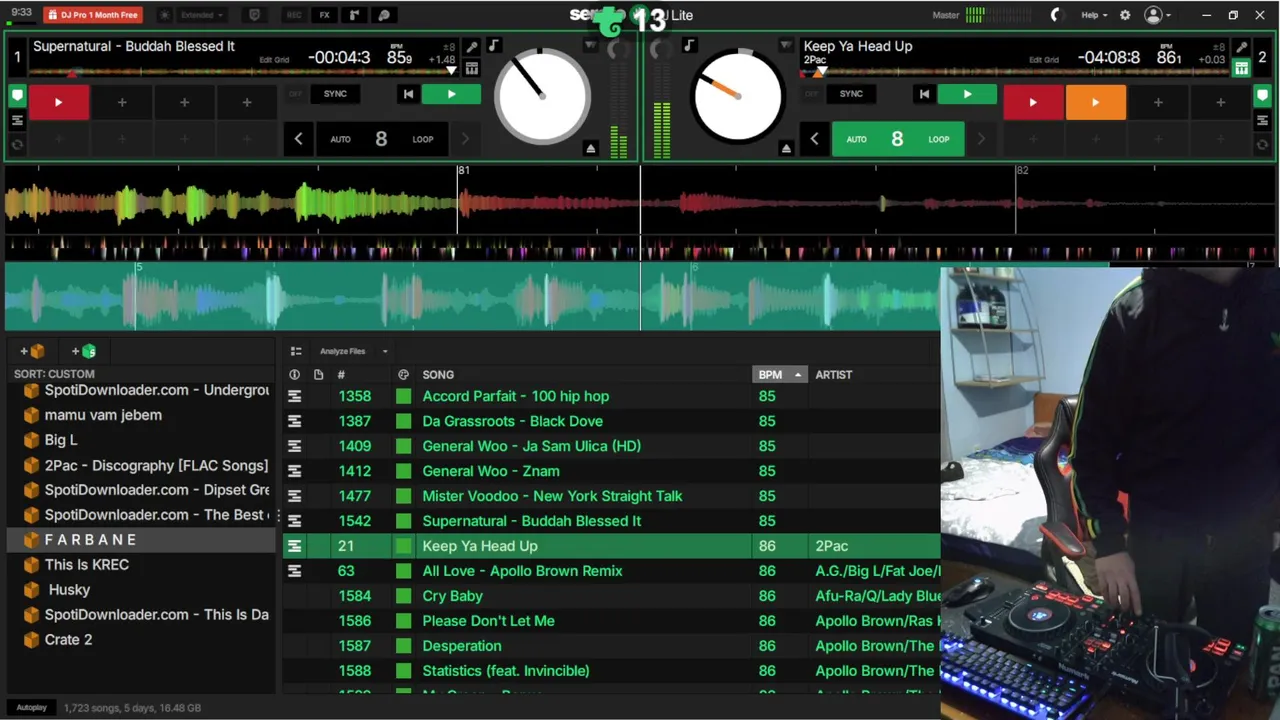Add a new smart crate

84,351
